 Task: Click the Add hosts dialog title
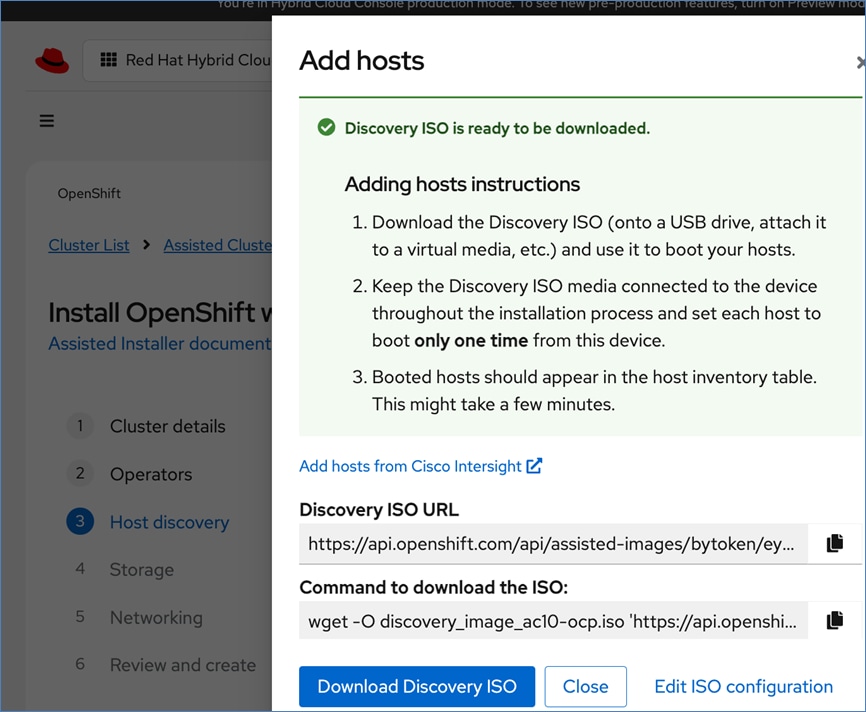pyautogui.click(x=362, y=61)
